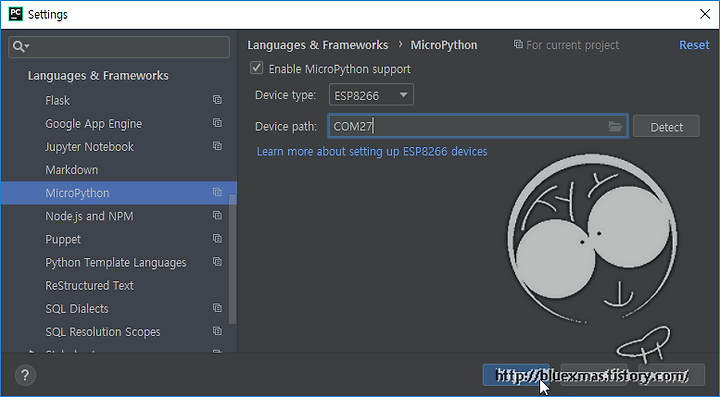Click the project-level icon beside Jupyter Notebook
720x397 pixels.
217,146
